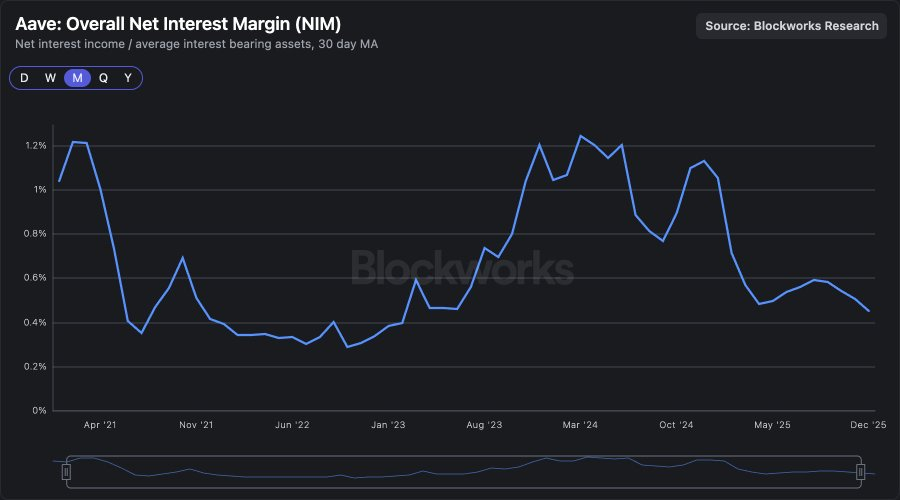This screenshot has height=500, width=900.
Task: Open Source: Blockworks Research link
Action: point(792,26)
